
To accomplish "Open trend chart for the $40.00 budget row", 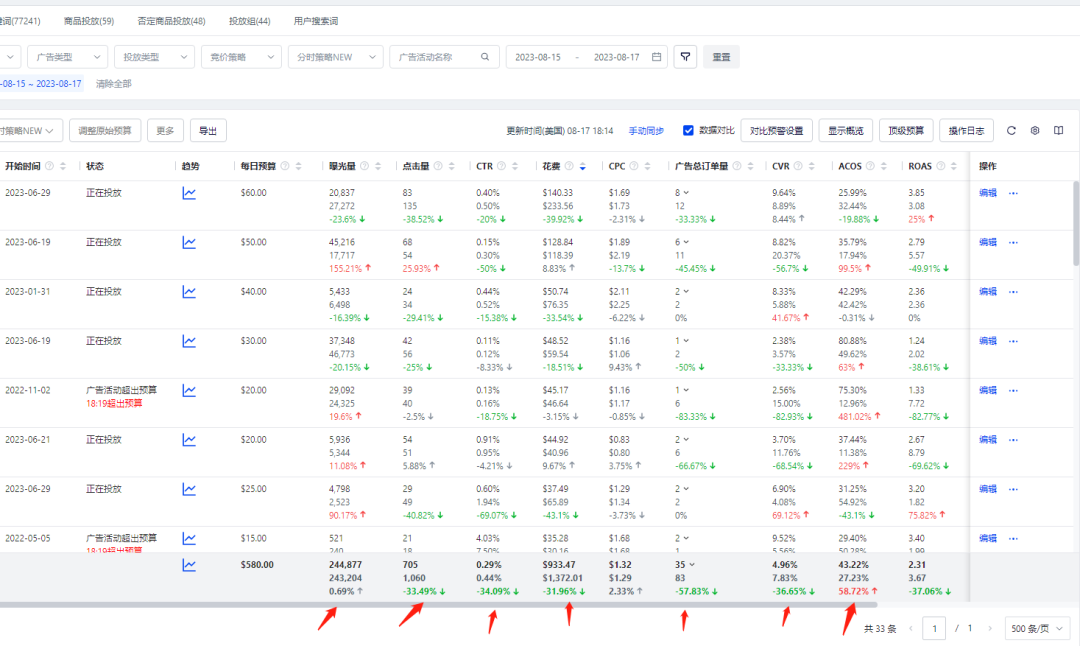I will tap(189, 292).
